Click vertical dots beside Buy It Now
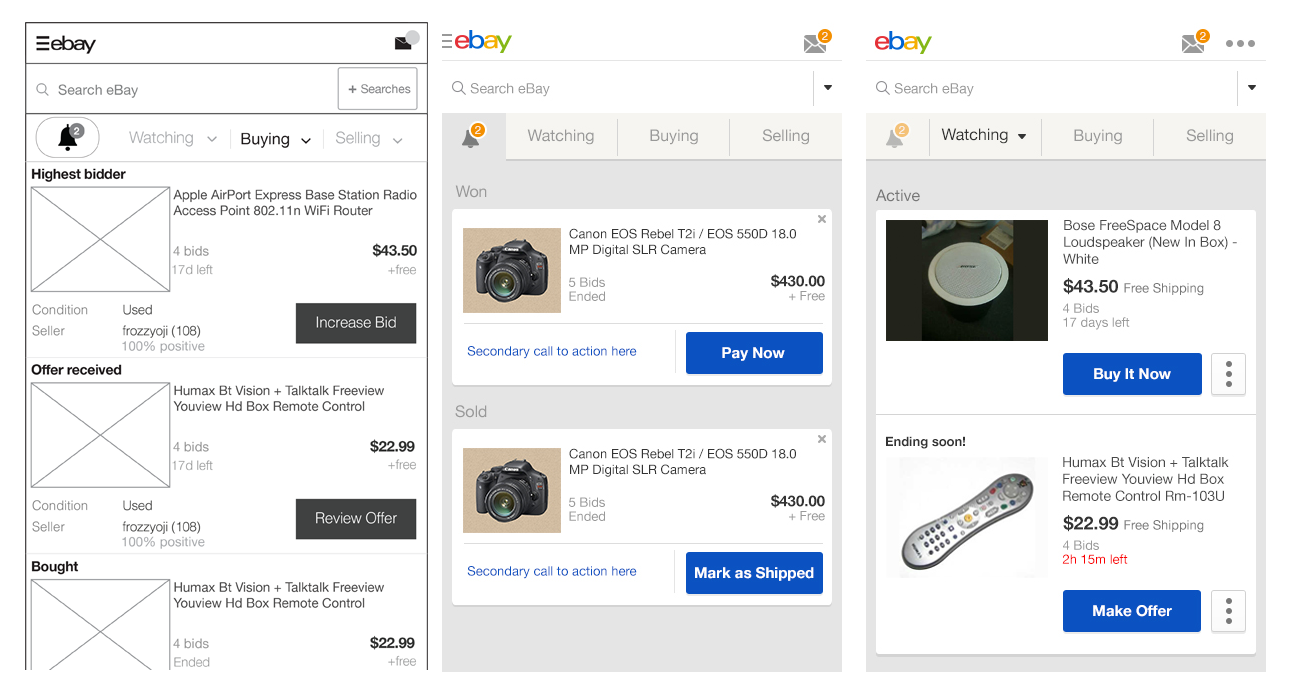This screenshot has height=696, width=1292. click(x=1228, y=374)
